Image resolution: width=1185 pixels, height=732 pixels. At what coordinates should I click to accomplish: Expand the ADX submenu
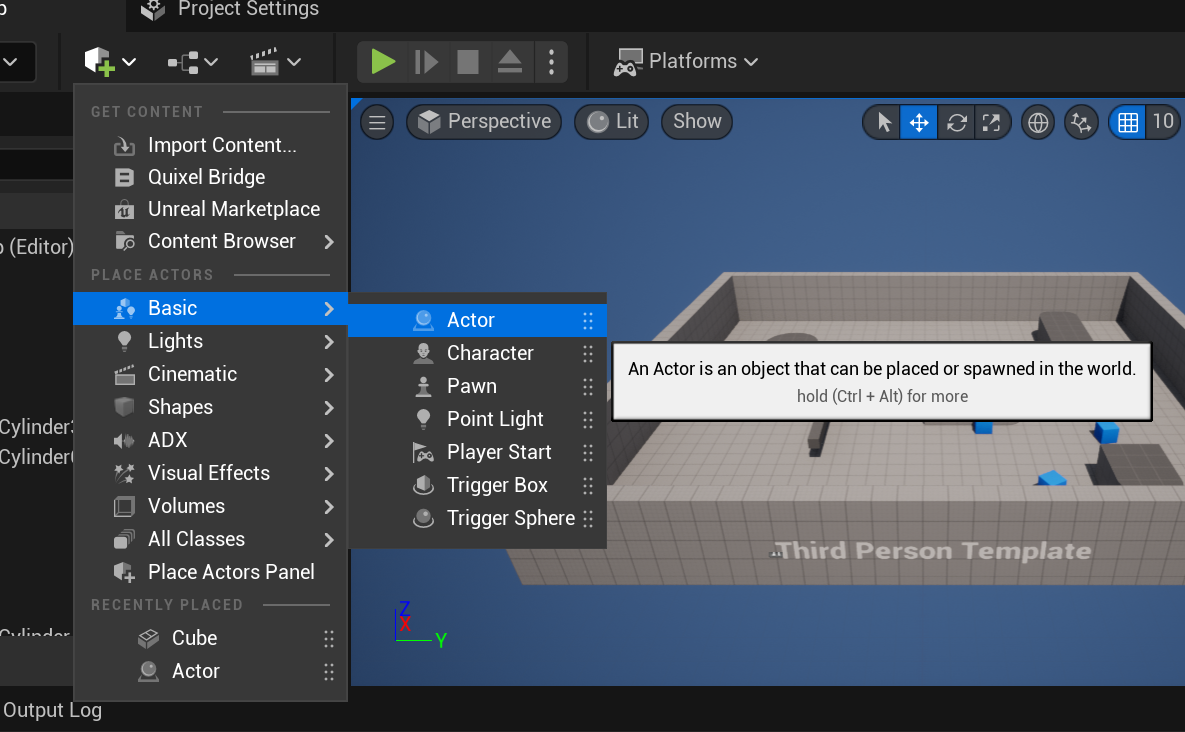[x=210, y=440]
